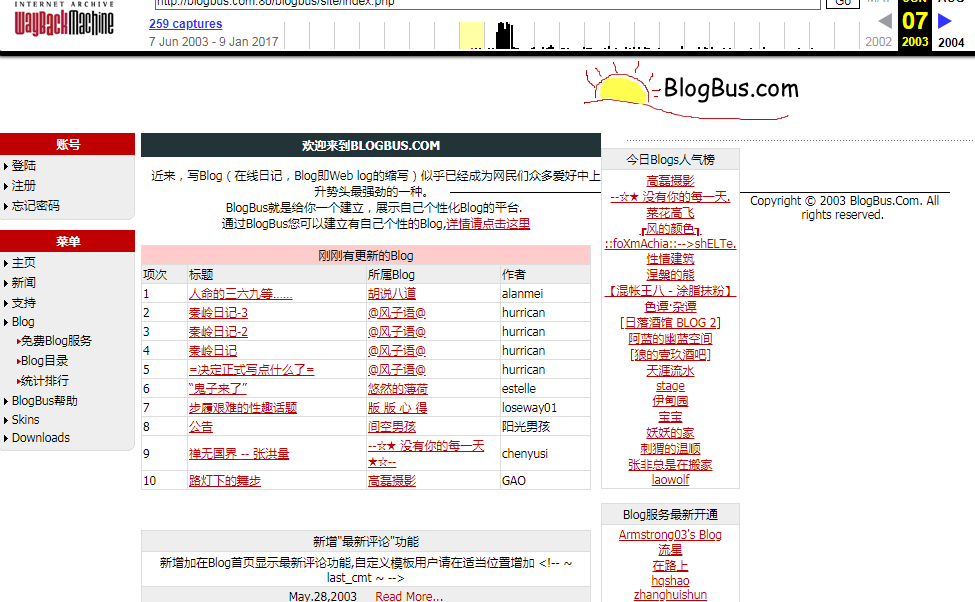The width and height of the screenshot is (975, 602).
Task: Open BlogBus帮助 help menu item
Action: (x=45, y=401)
